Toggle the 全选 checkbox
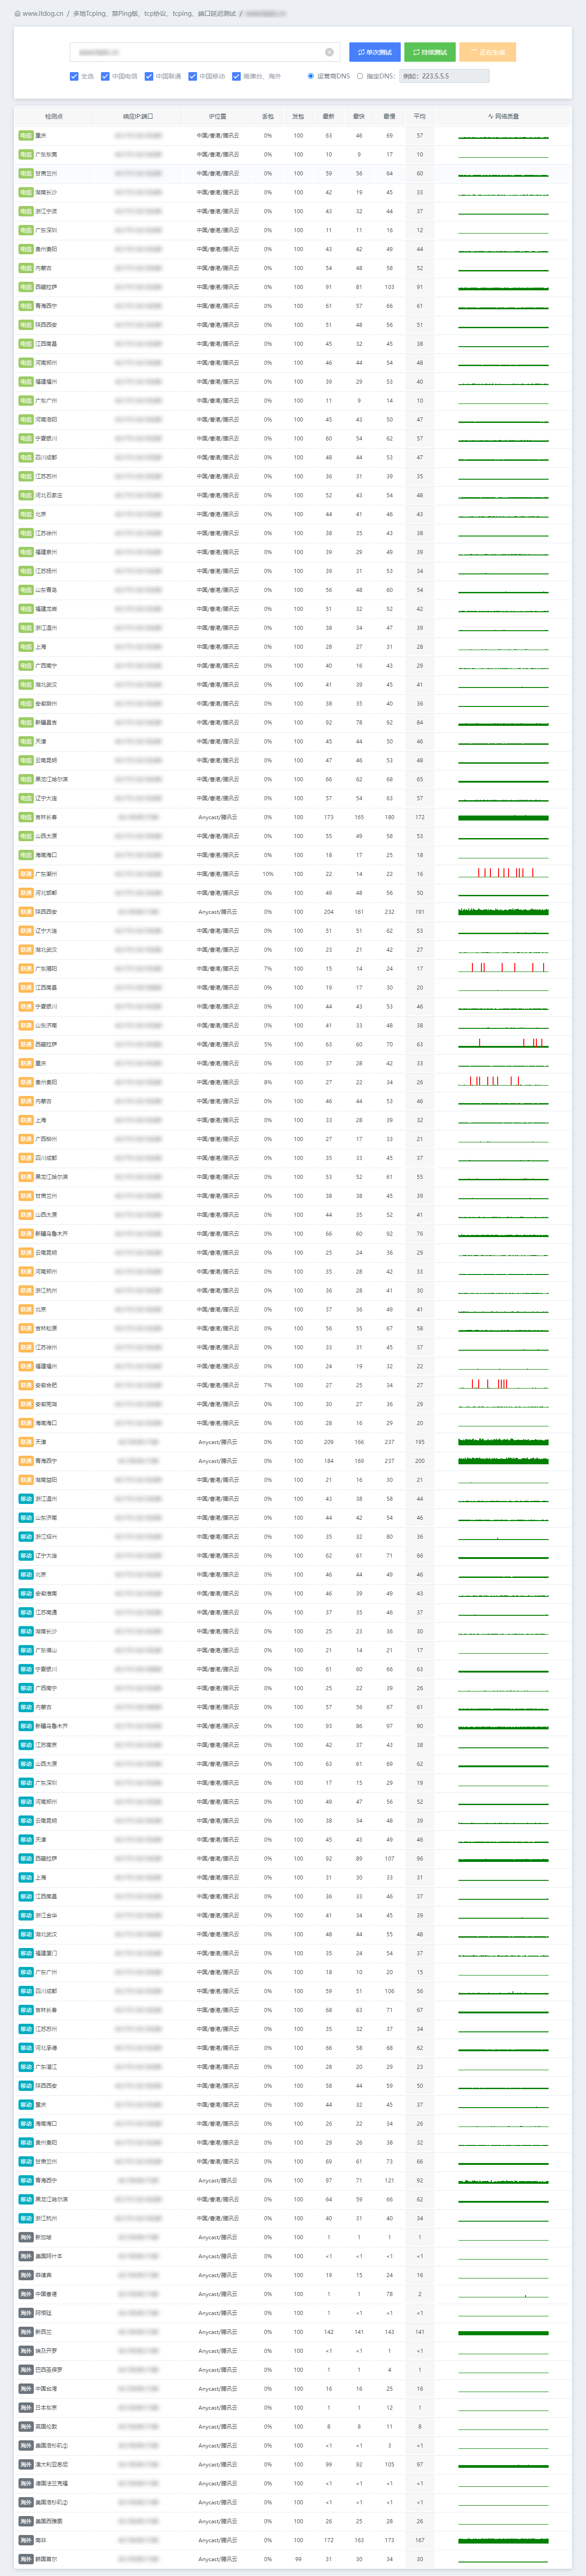 (x=74, y=76)
